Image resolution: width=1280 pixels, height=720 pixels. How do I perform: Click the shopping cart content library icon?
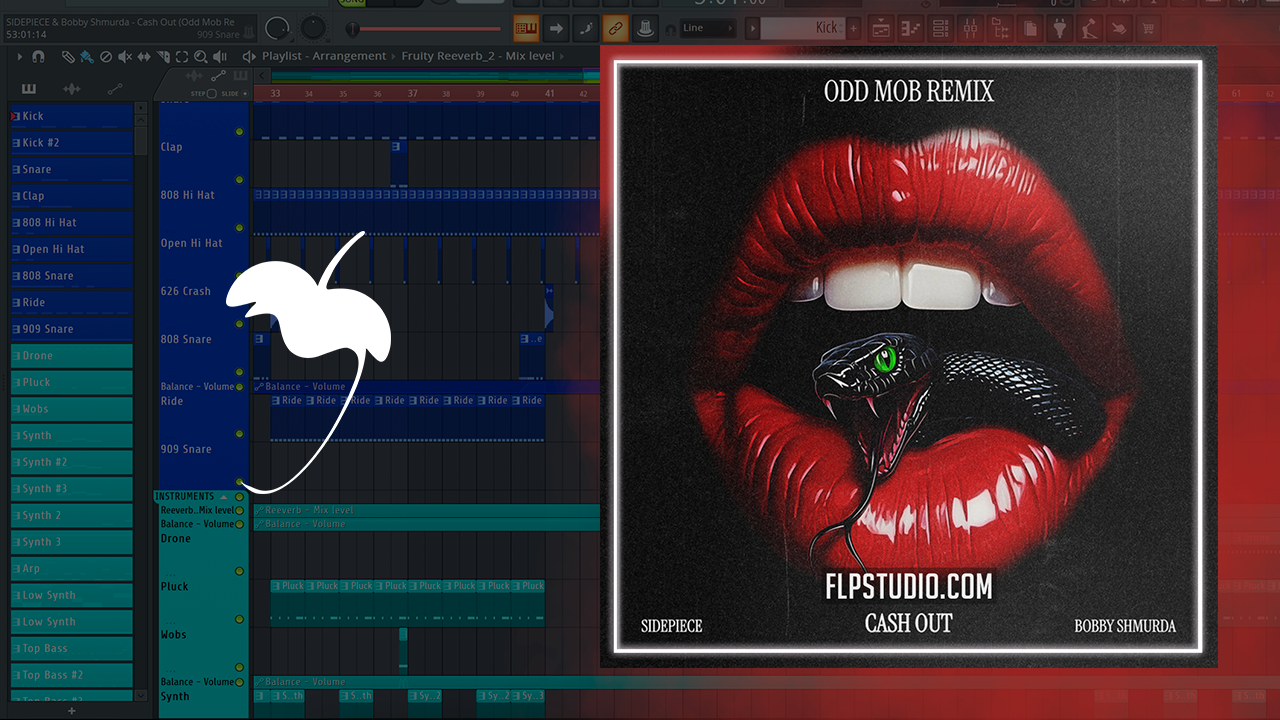[1149, 28]
